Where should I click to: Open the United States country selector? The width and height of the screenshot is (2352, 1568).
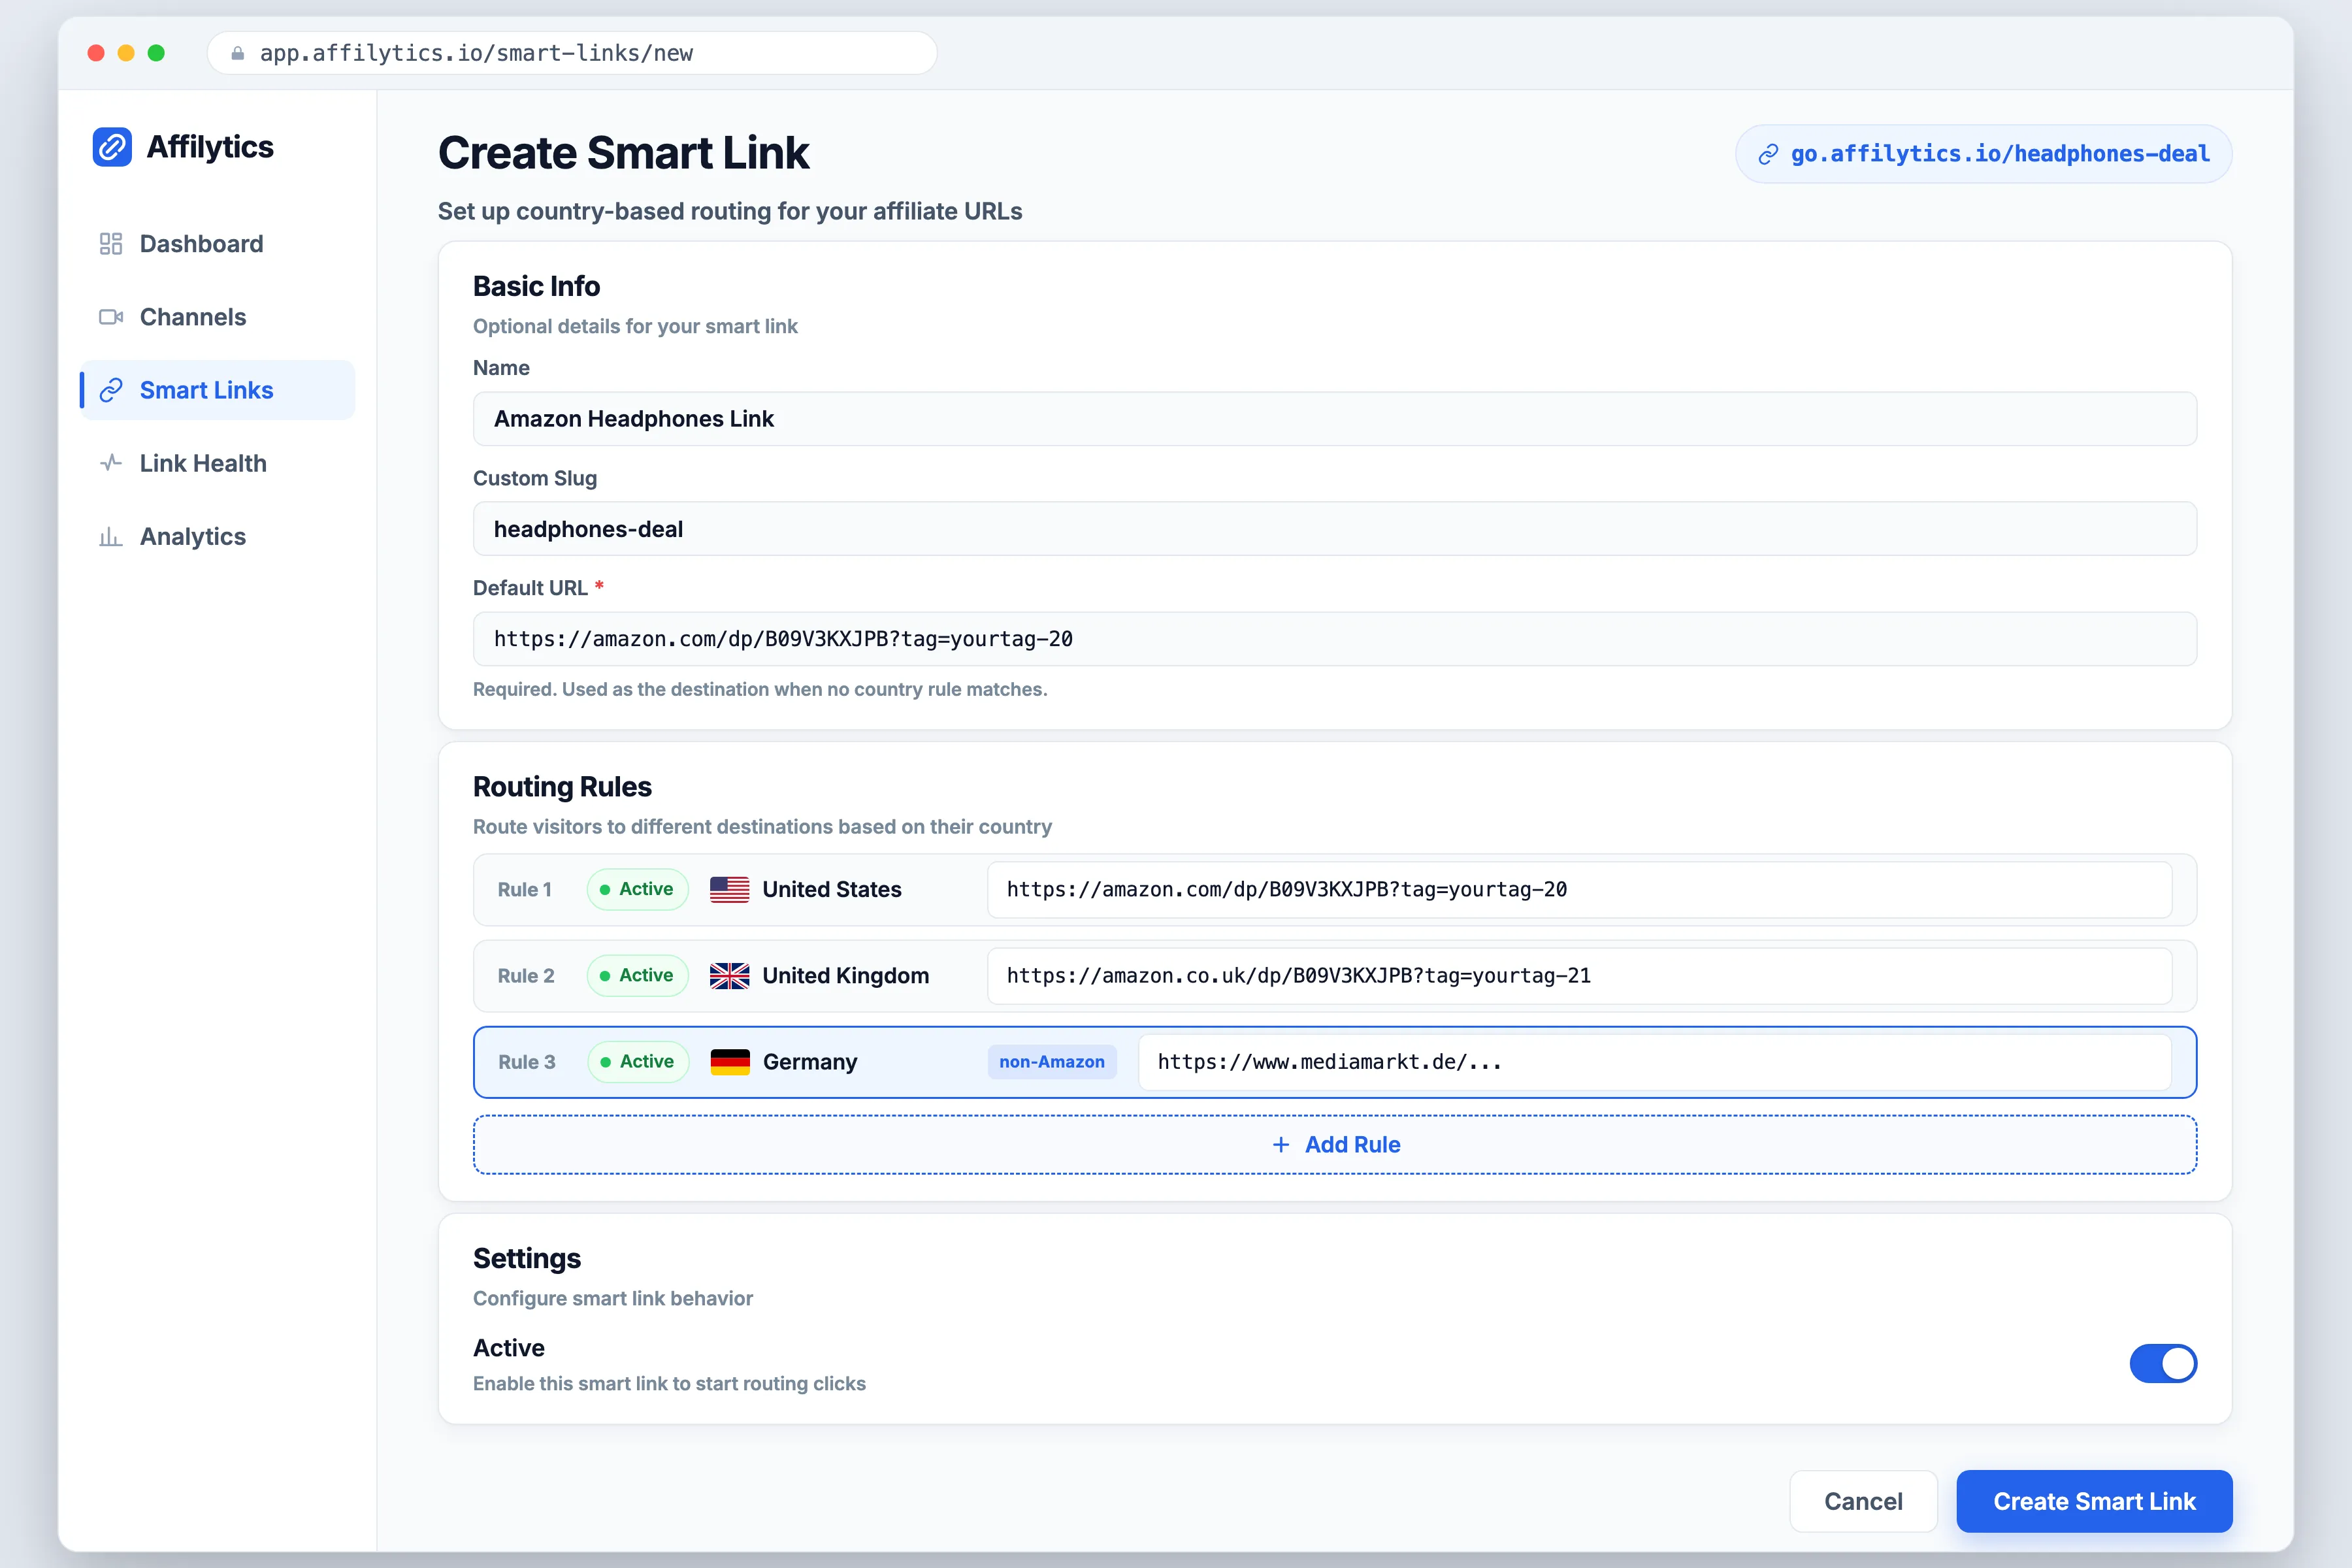pyautogui.click(x=805, y=890)
